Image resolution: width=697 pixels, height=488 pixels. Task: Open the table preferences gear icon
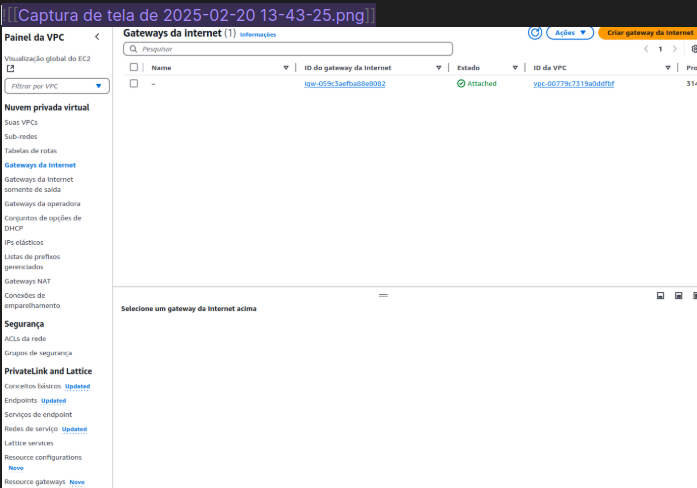pos(693,48)
